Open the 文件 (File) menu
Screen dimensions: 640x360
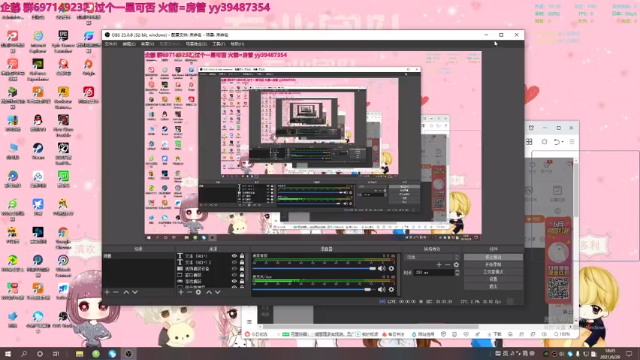coord(111,44)
